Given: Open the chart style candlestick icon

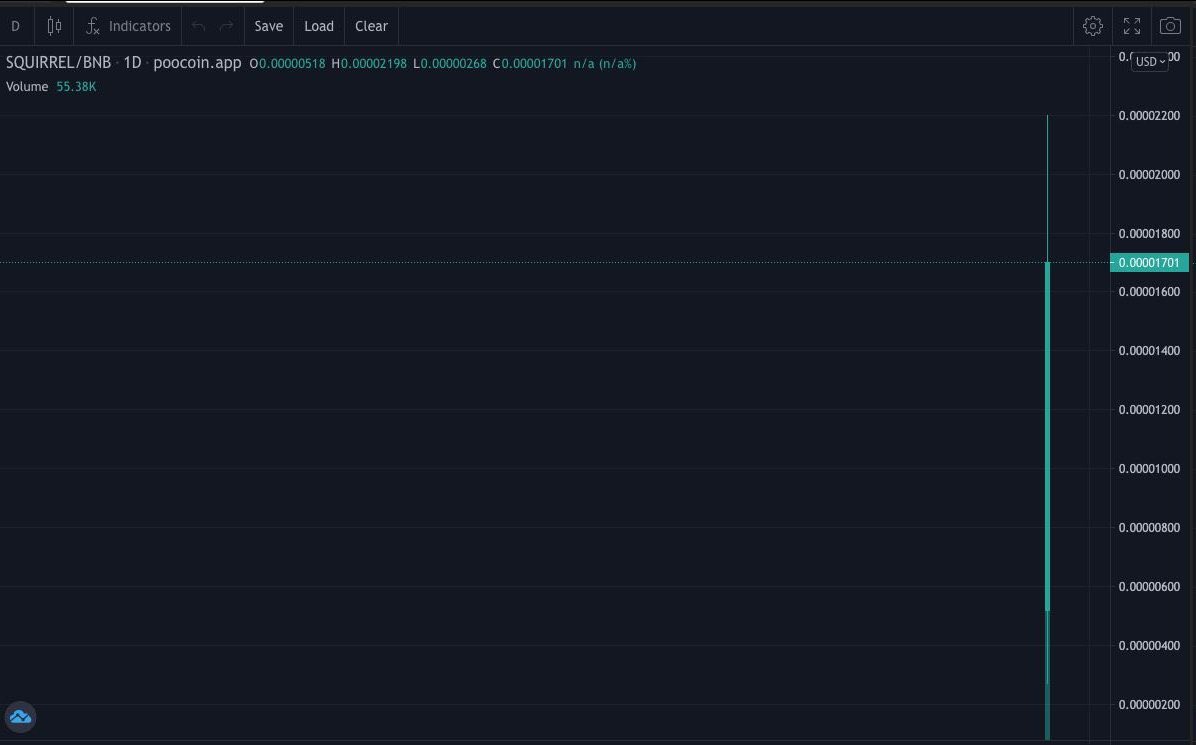Looking at the screenshot, I should pos(54,25).
